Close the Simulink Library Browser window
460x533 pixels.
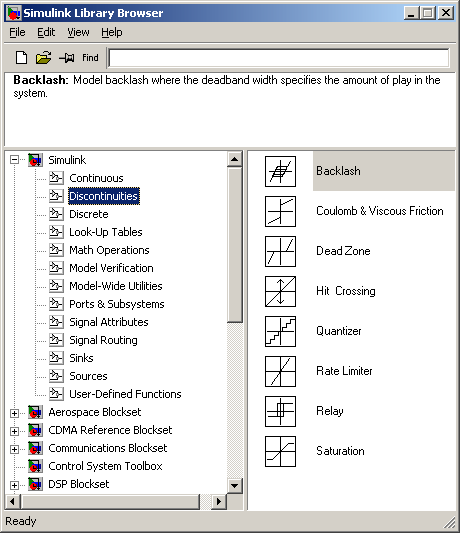tap(446, 13)
